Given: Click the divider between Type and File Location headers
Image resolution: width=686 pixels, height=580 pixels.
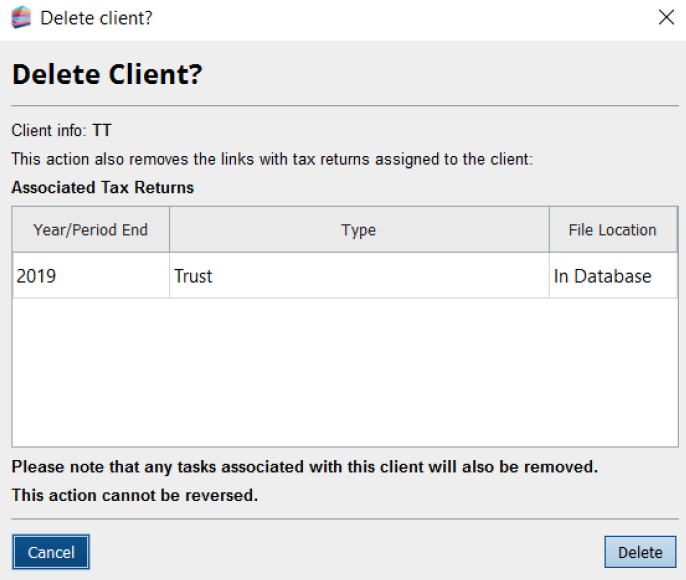Looking at the screenshot, I should 549,230.
